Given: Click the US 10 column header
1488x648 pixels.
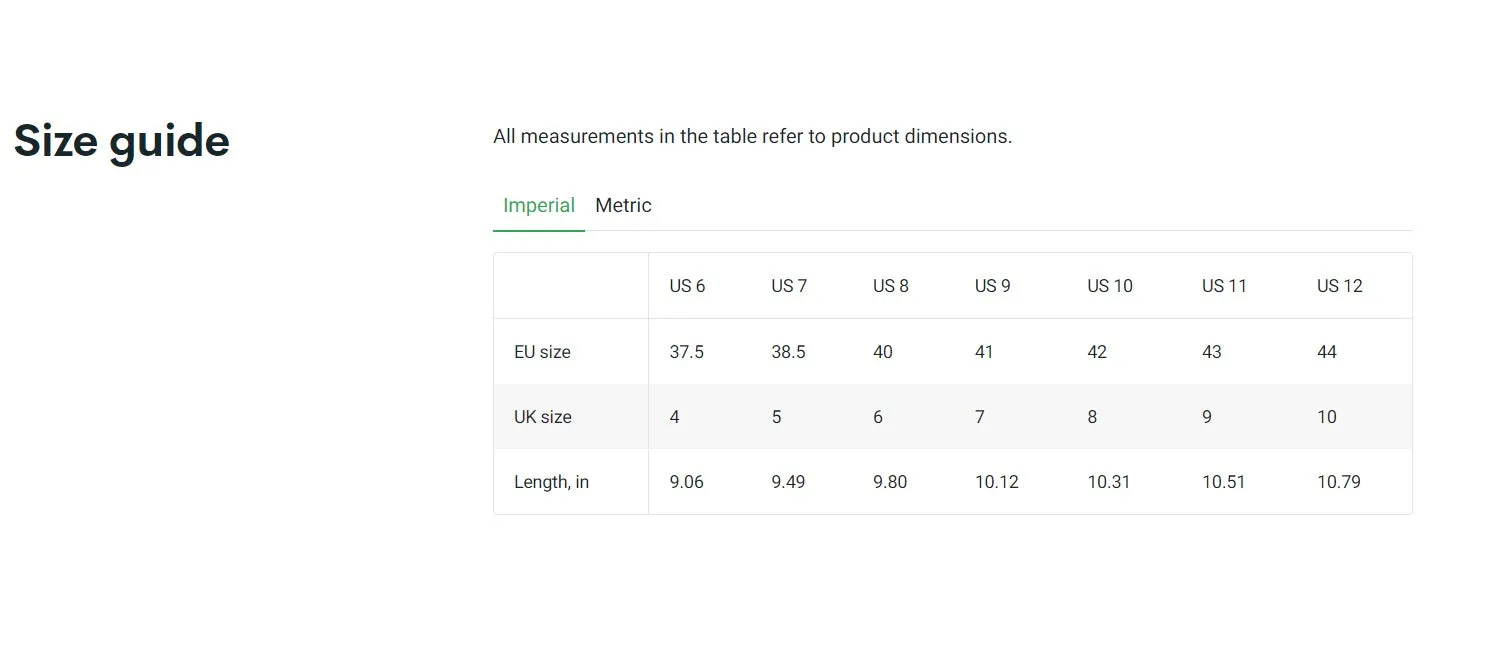Looking at the screenshot, I should click(1110, 286).
